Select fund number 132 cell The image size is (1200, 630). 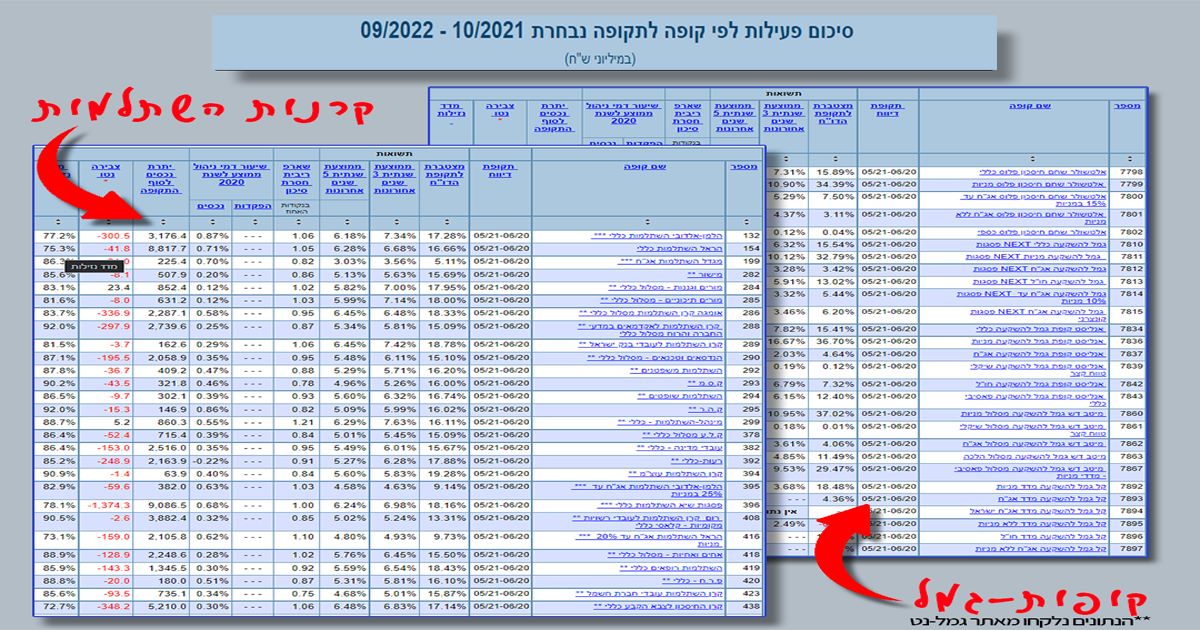[742, 235]
